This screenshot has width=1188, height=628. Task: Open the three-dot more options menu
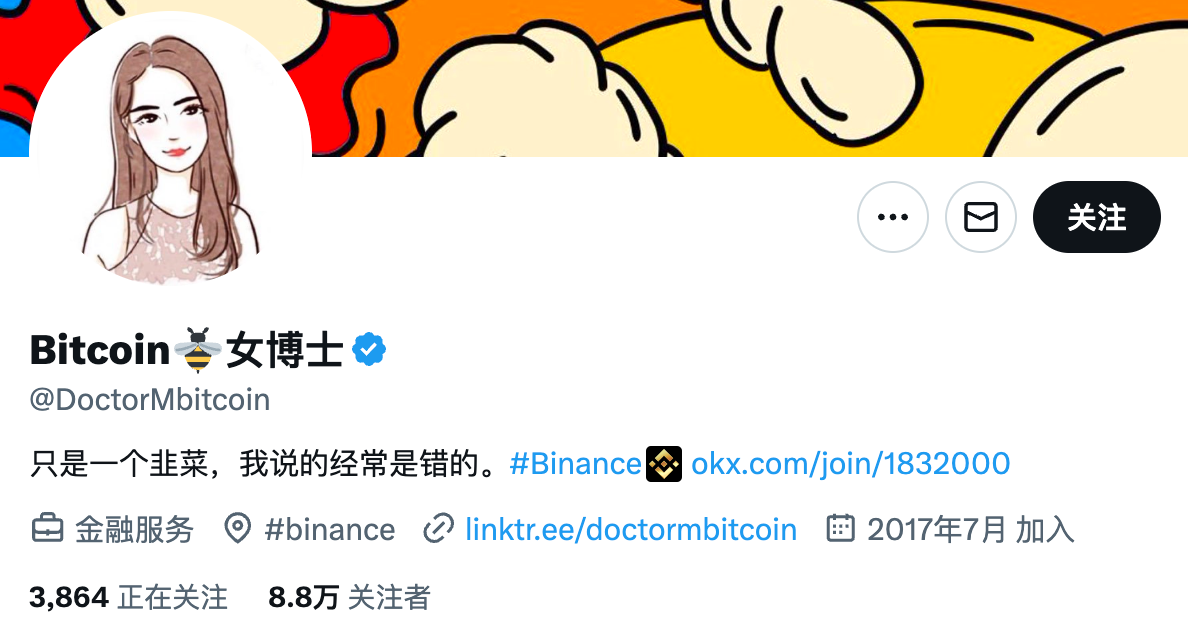click(893, 217)
